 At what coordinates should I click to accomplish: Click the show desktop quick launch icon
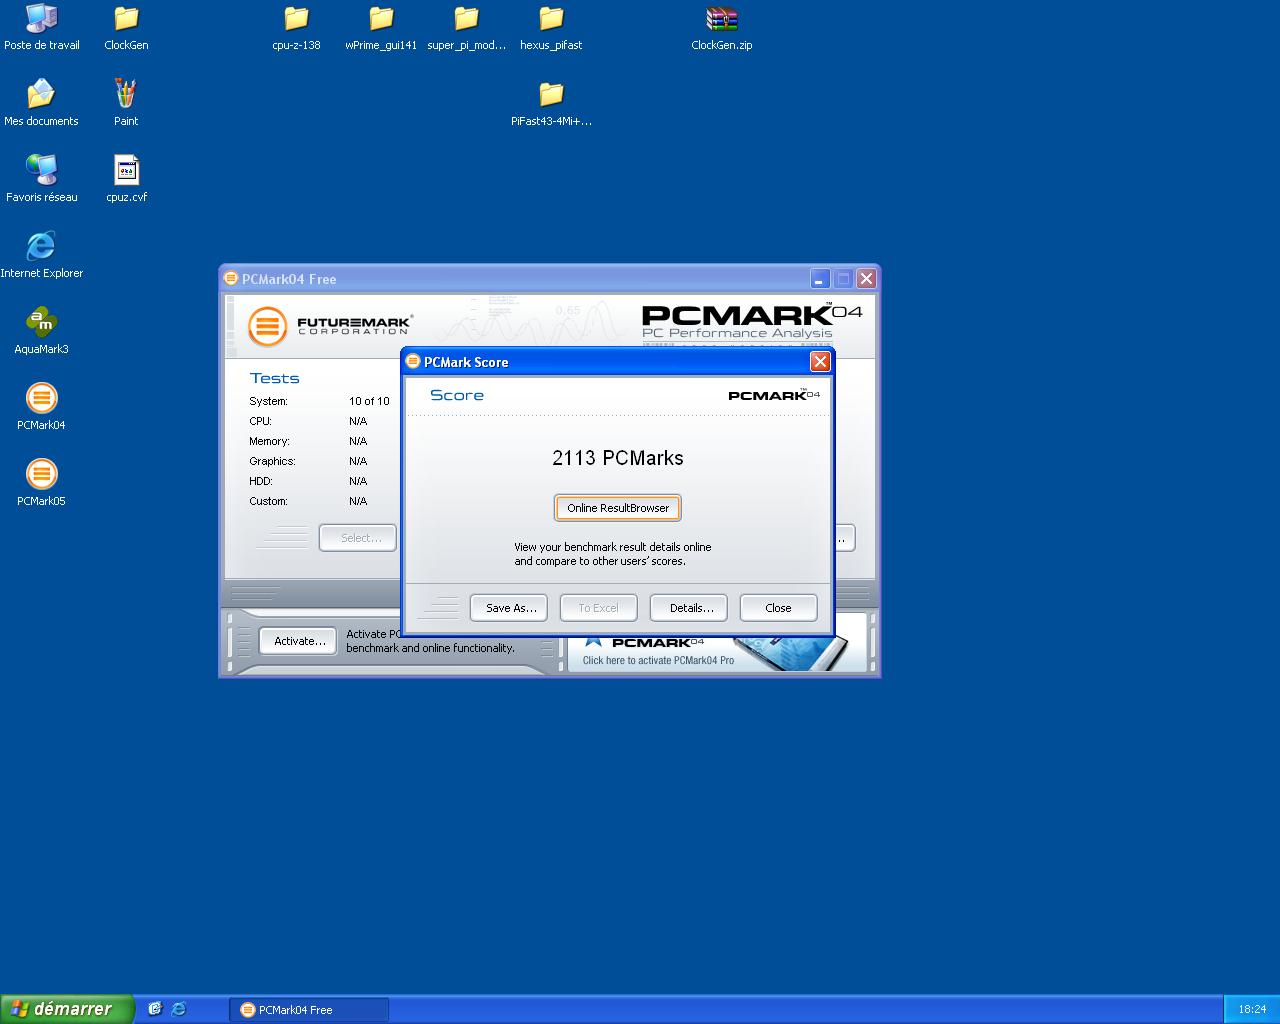coord(155,1009)
